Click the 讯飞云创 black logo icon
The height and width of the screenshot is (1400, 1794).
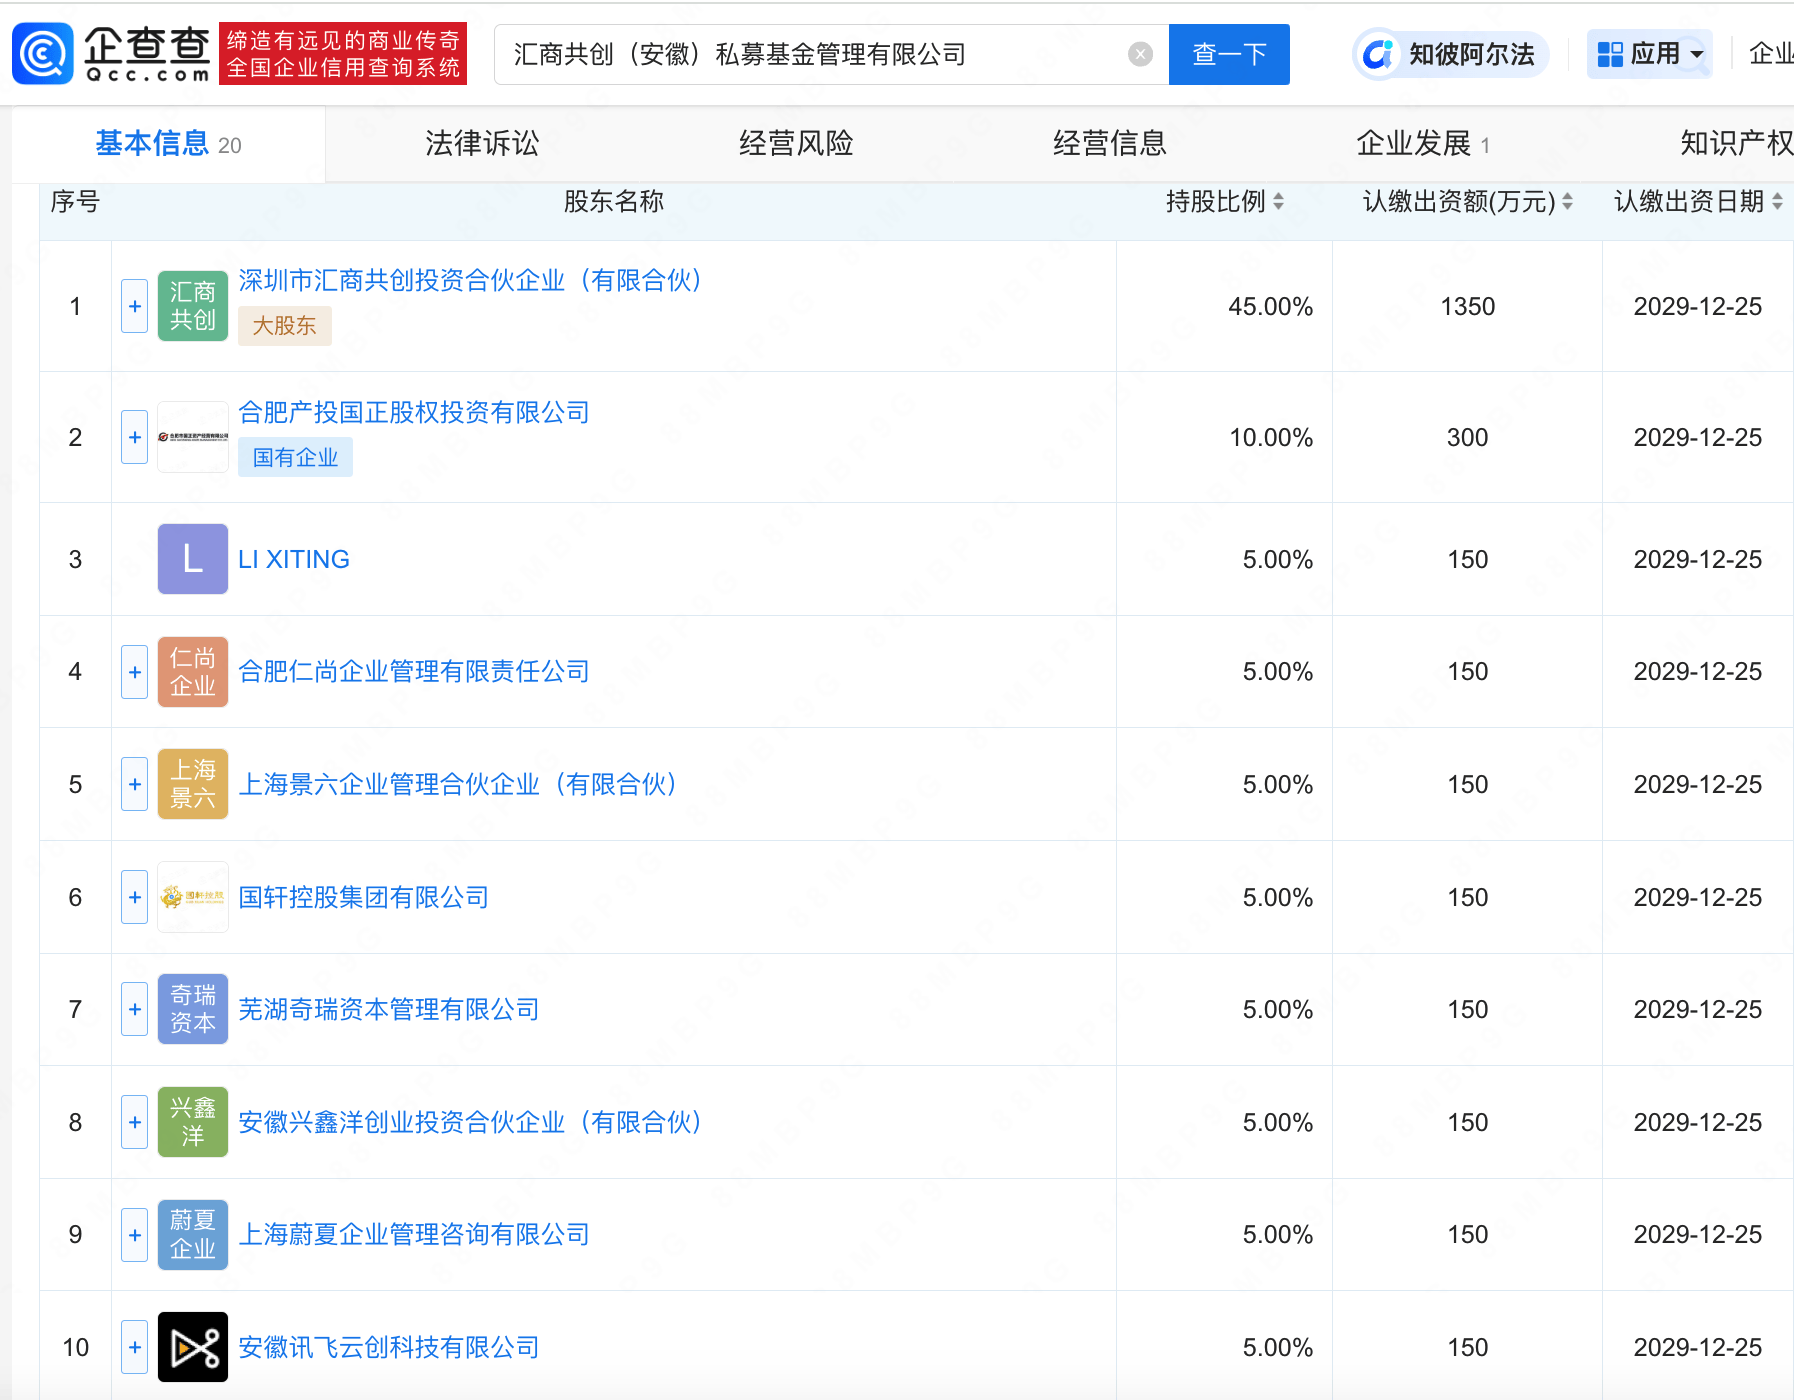click(193, 1347)
